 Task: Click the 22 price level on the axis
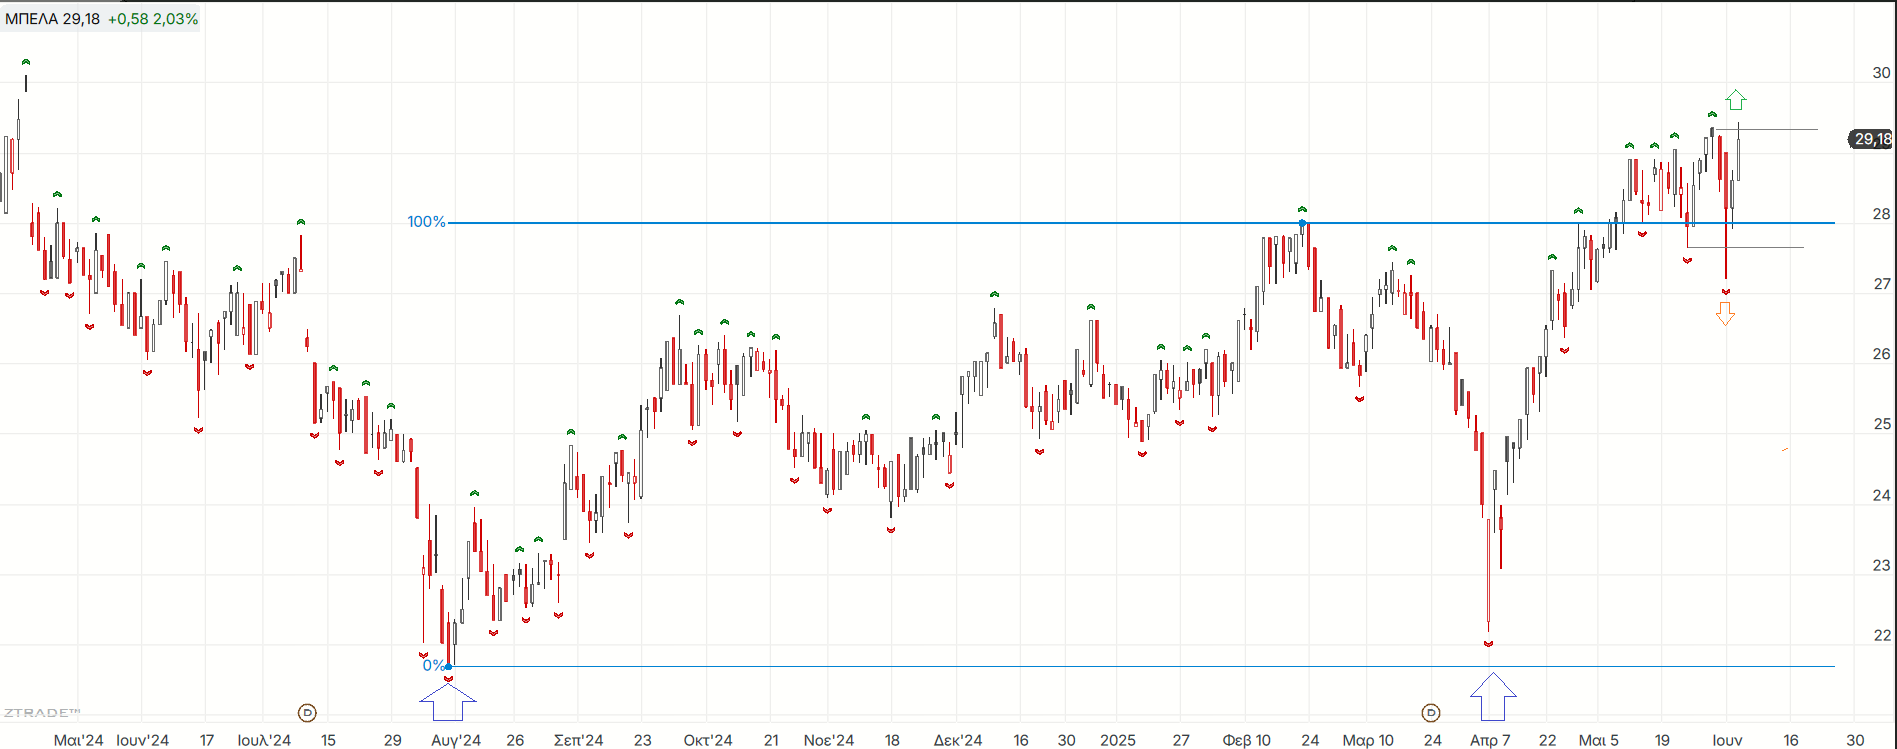(1882, 635)
